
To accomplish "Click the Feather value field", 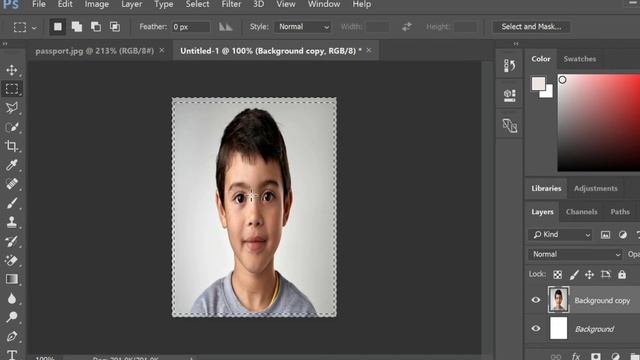I will (190, 27).
